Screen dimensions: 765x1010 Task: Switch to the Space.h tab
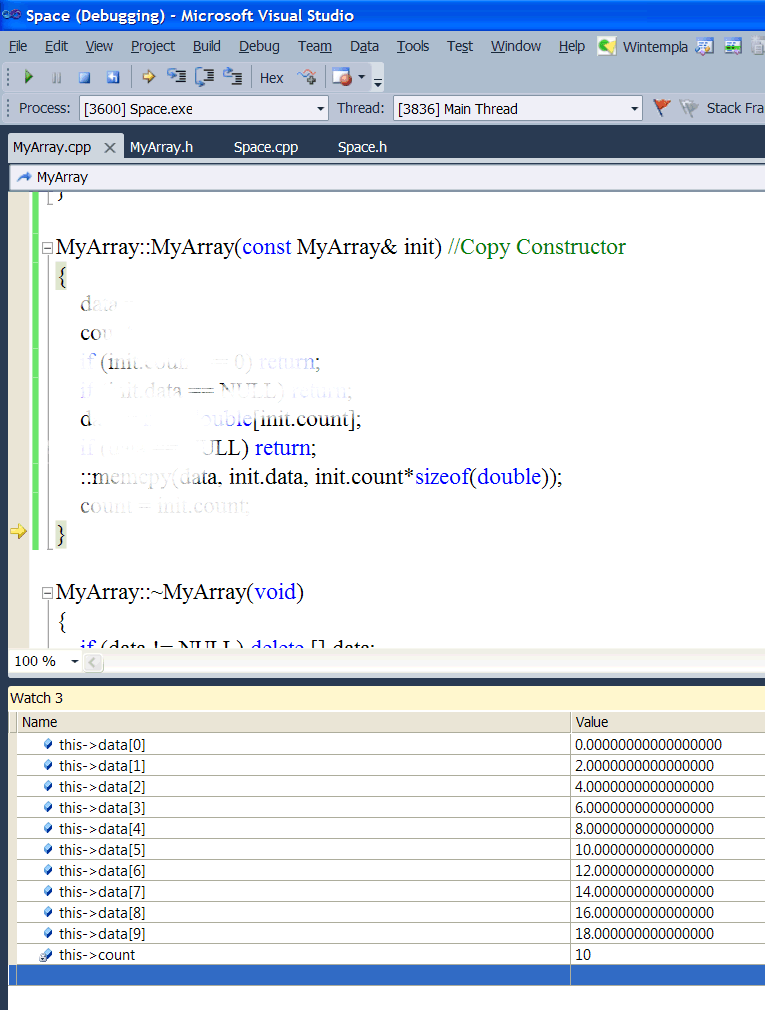click(x=363, y=147)
